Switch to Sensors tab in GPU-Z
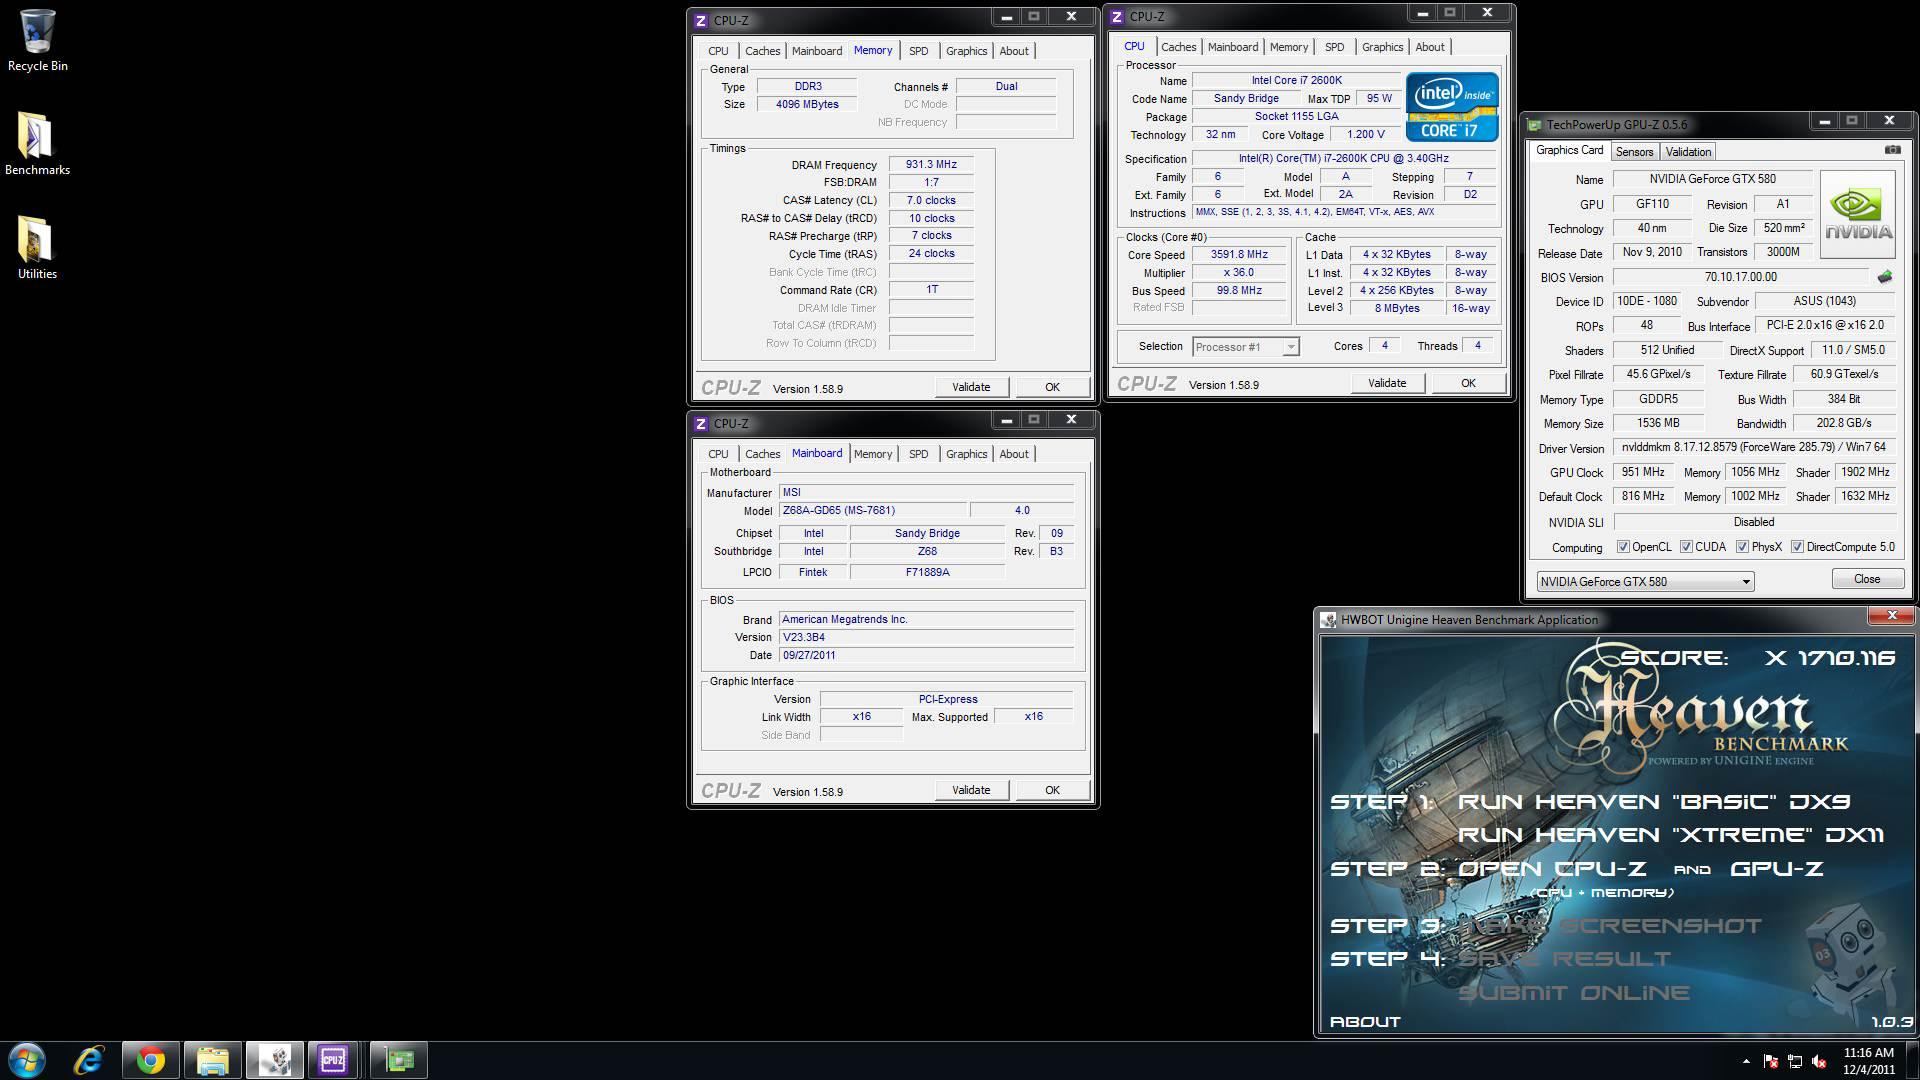The height and width of the screenshot is (1080, 1920). 1634,152
